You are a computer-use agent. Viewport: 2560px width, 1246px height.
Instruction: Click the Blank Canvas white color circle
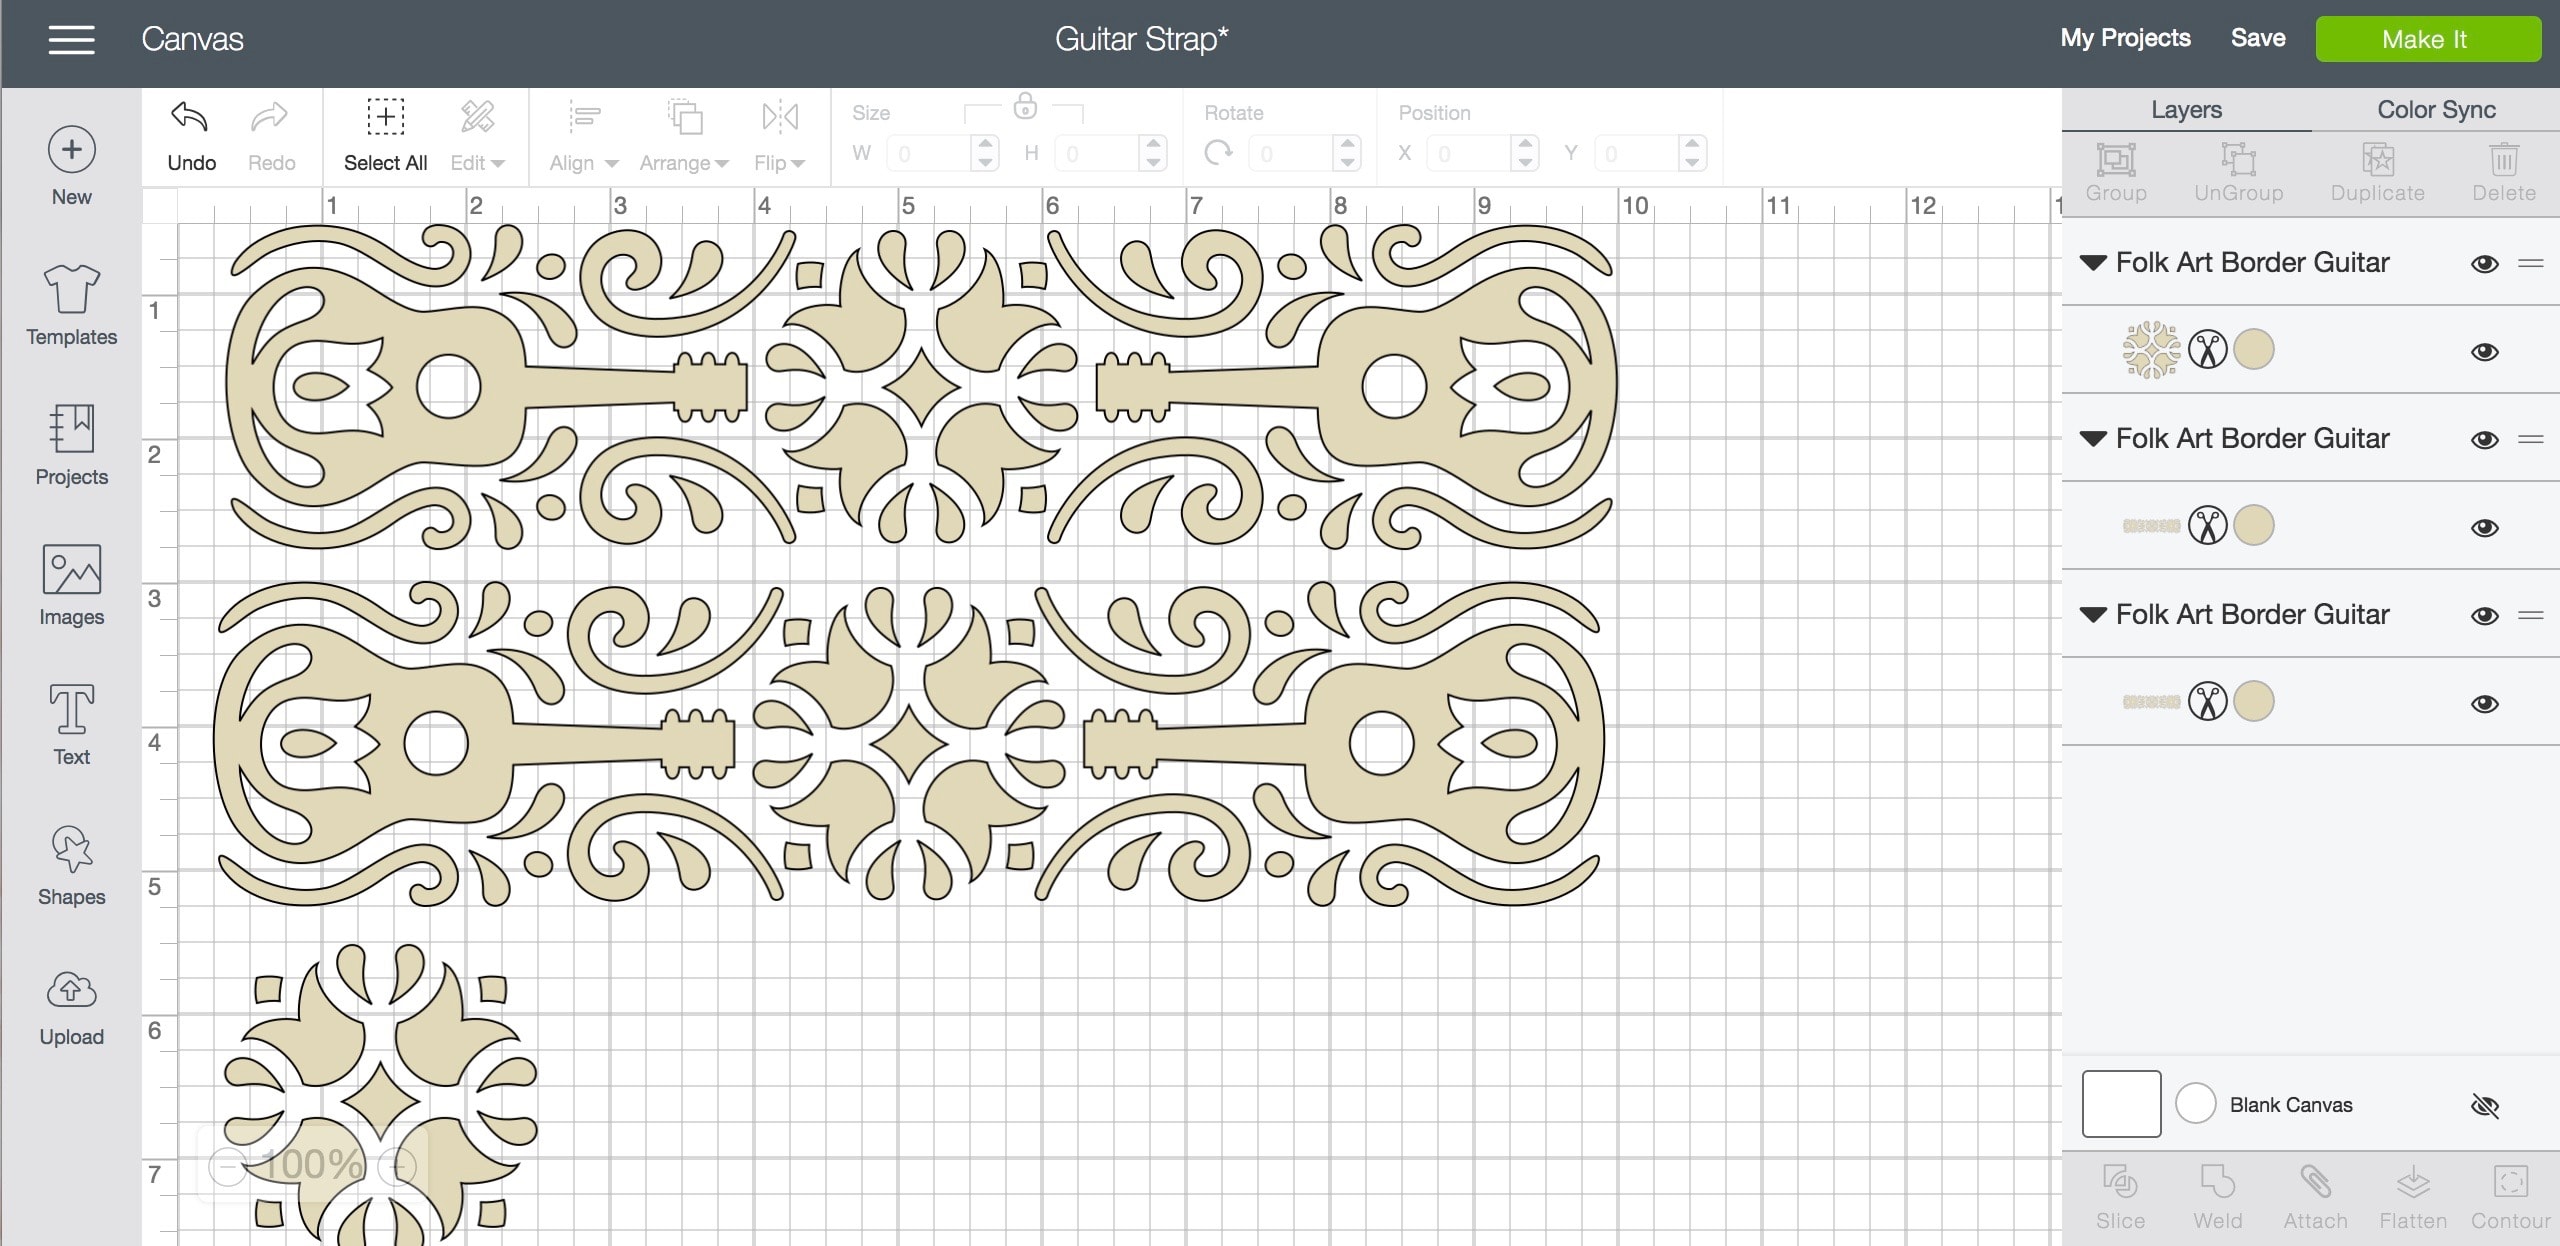pos(2195,1104)
